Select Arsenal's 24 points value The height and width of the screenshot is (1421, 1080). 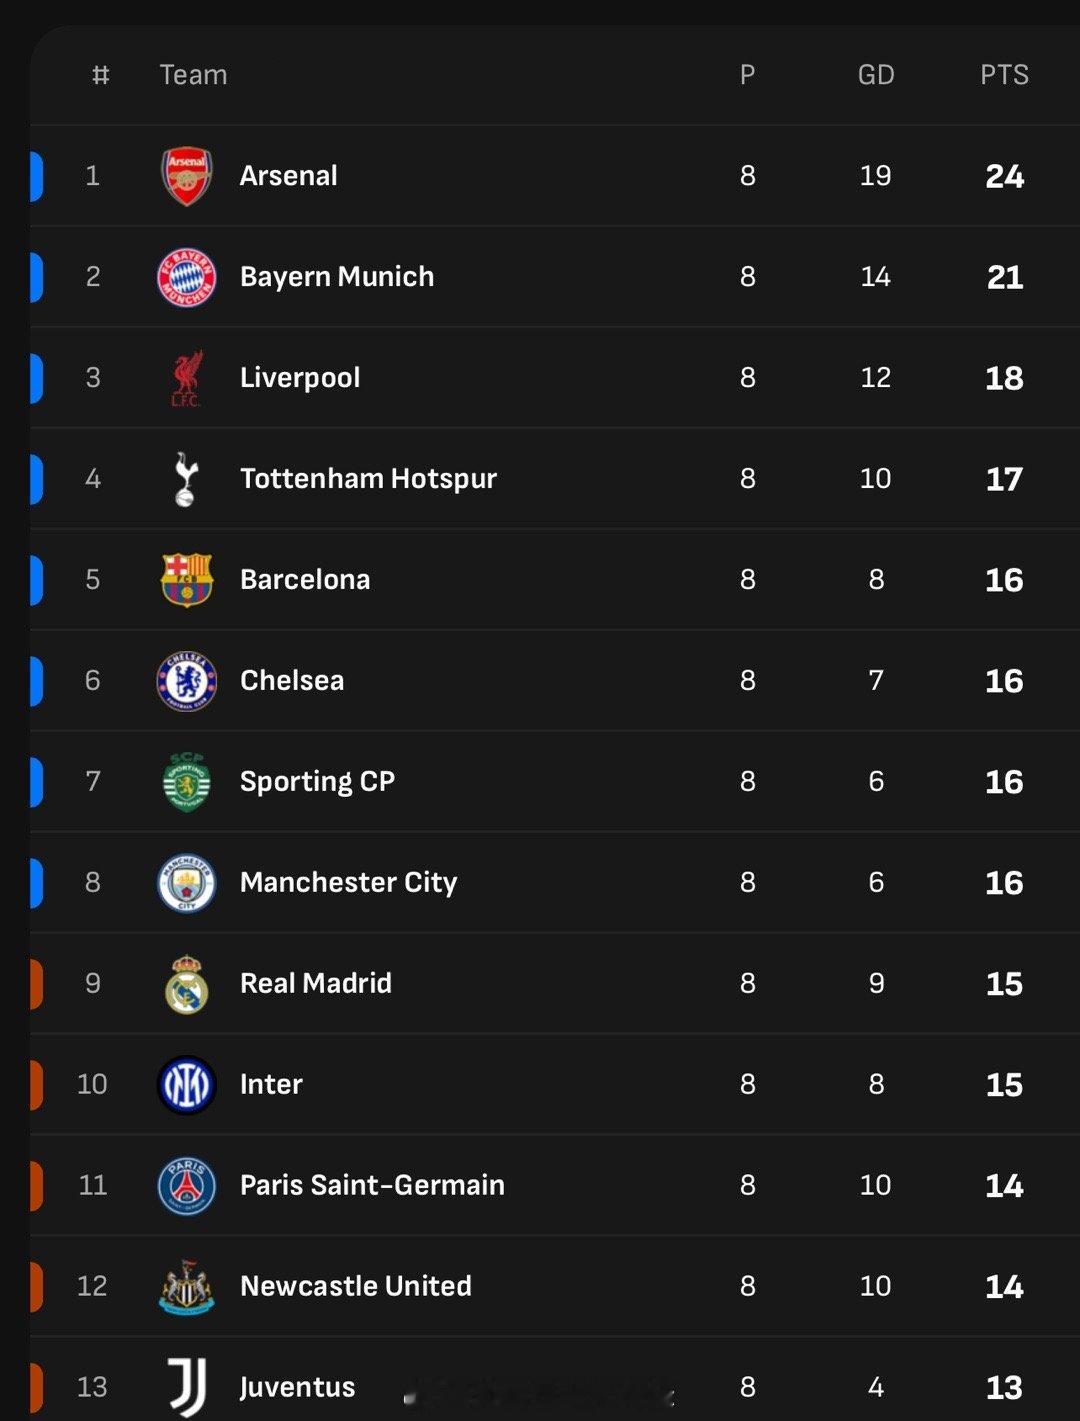click(1004, 176)
